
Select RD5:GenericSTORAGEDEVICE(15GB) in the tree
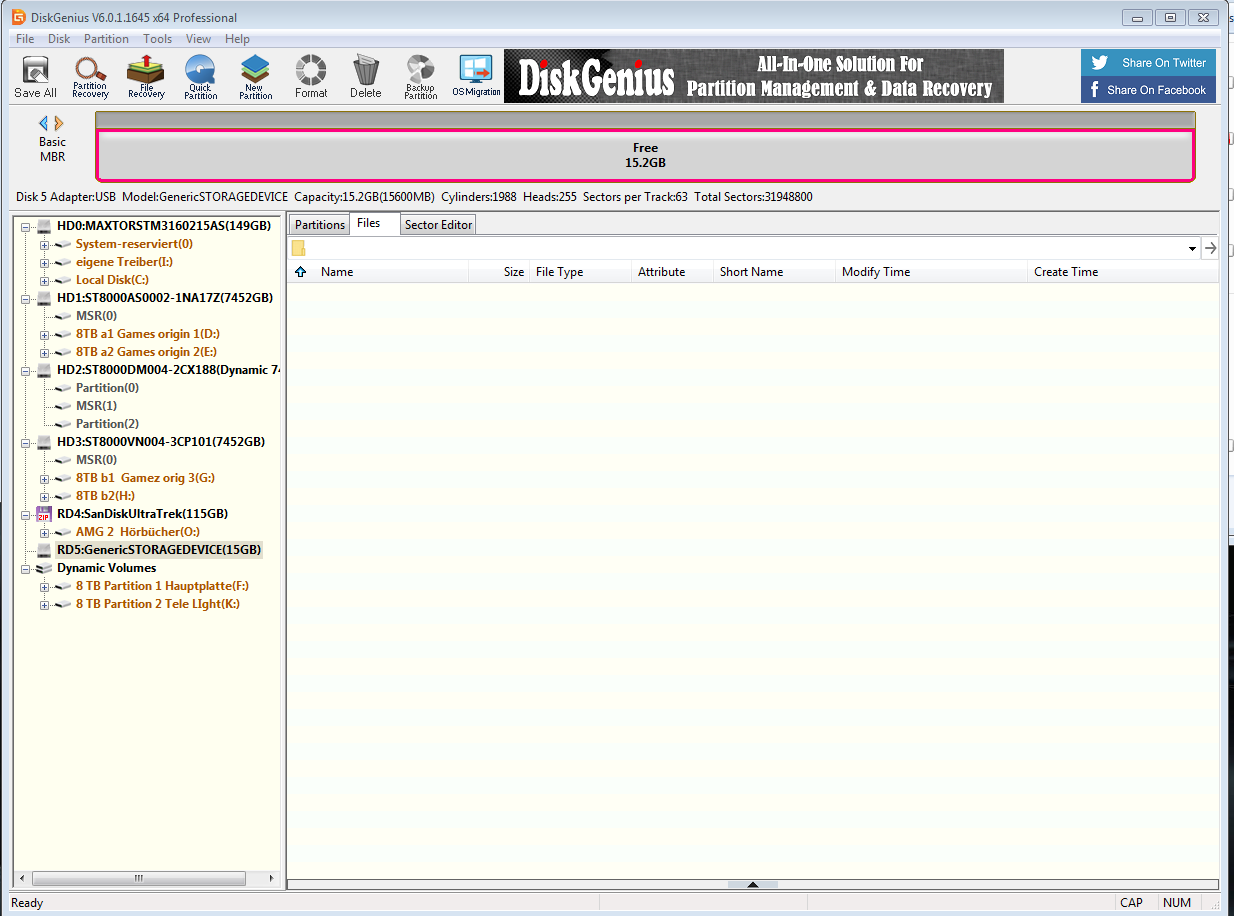click(x=159, y=550)
